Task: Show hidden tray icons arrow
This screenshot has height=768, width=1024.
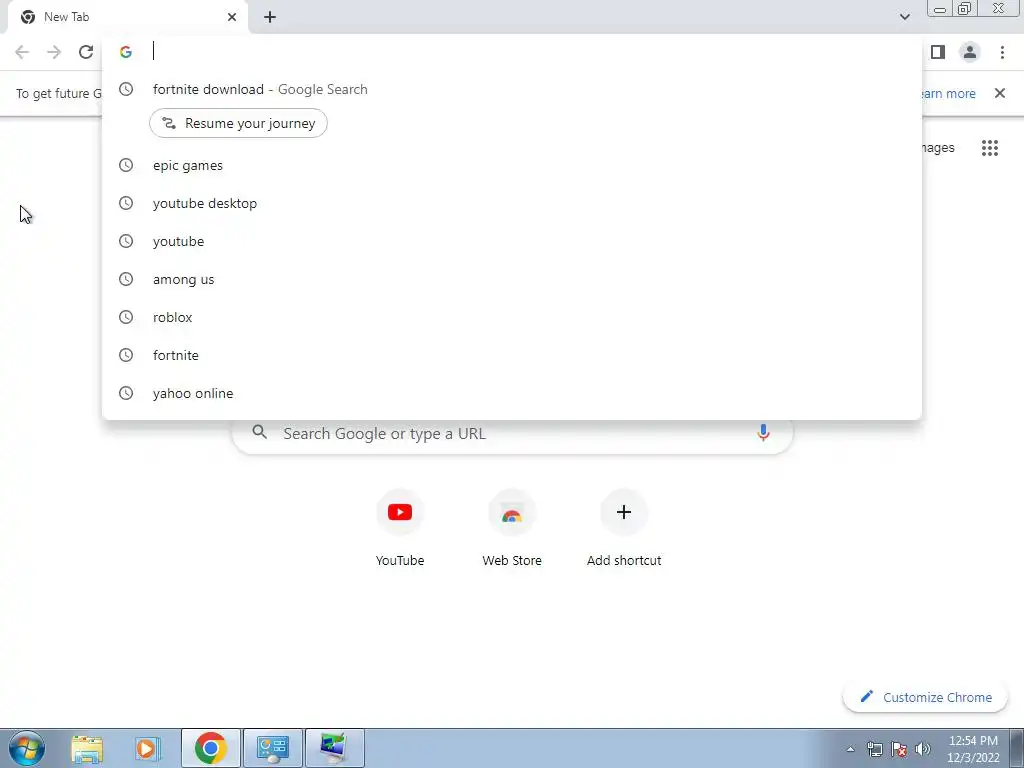Action: (x=850, y=749)
